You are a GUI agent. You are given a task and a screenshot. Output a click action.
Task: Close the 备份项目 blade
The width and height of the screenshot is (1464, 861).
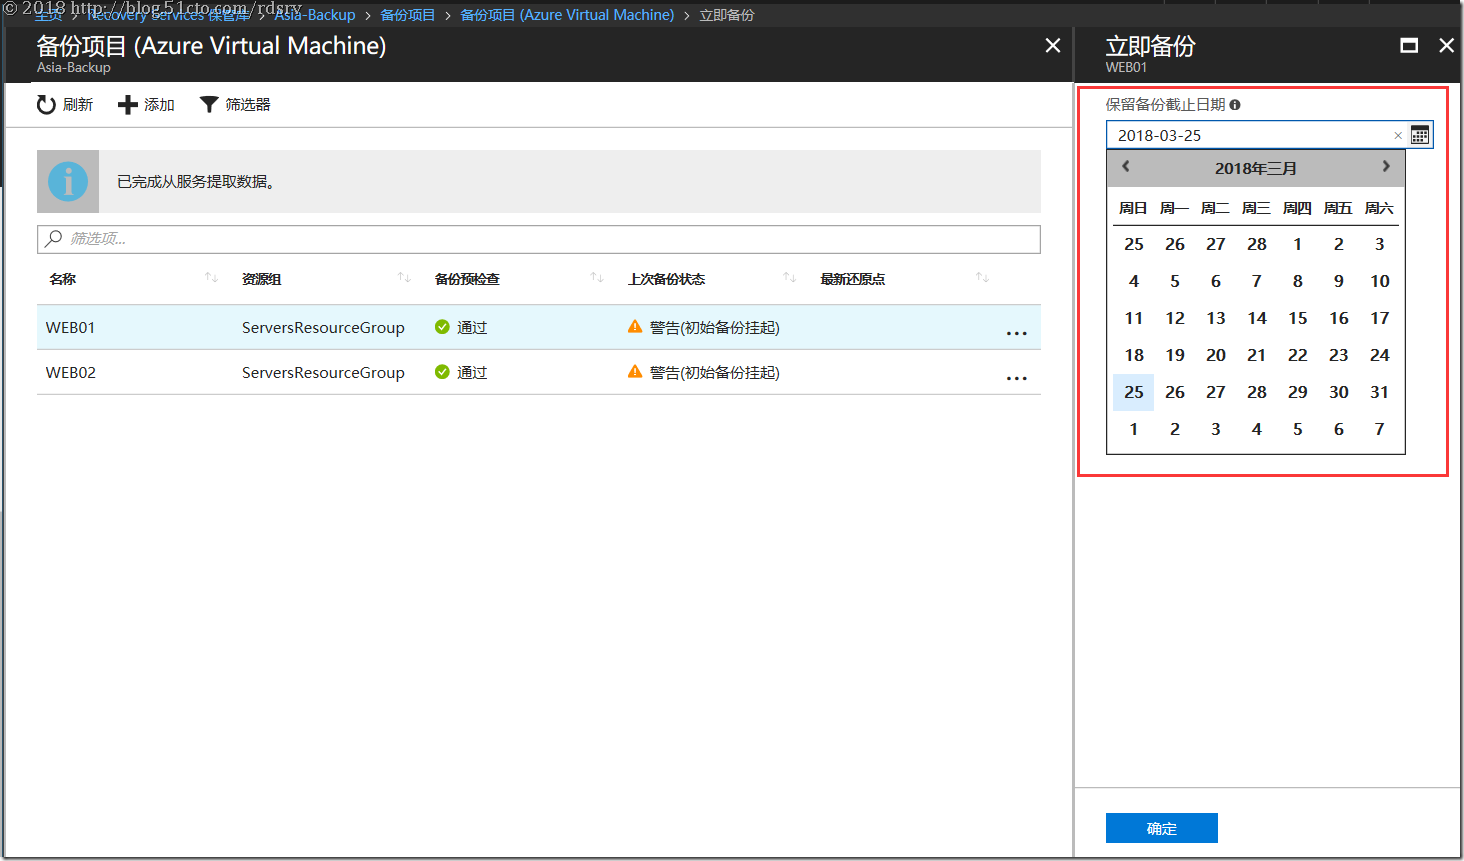pyautogui.click(x=1053, y=46)
